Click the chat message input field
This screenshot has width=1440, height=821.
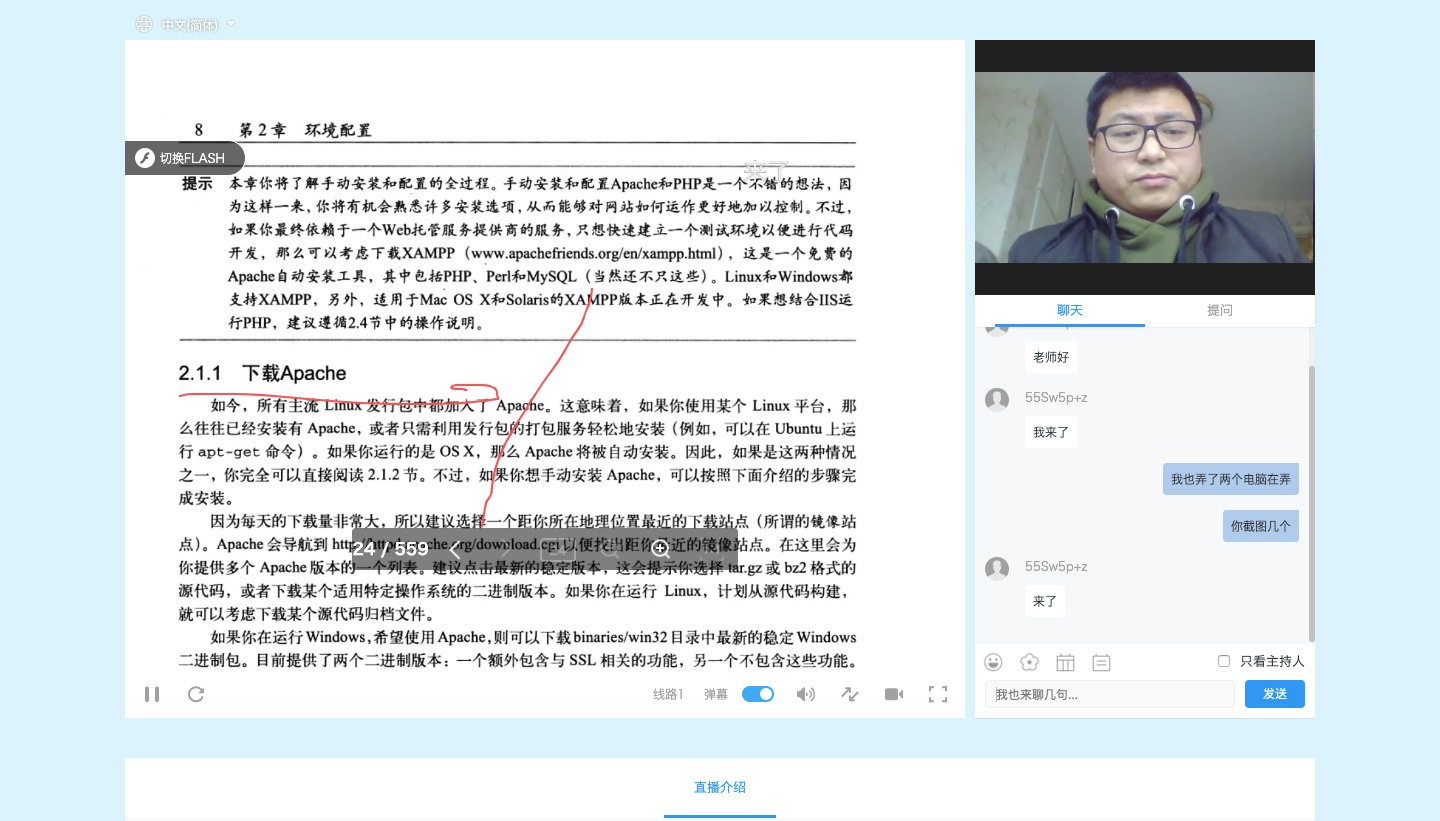[x=1109, y=694]
